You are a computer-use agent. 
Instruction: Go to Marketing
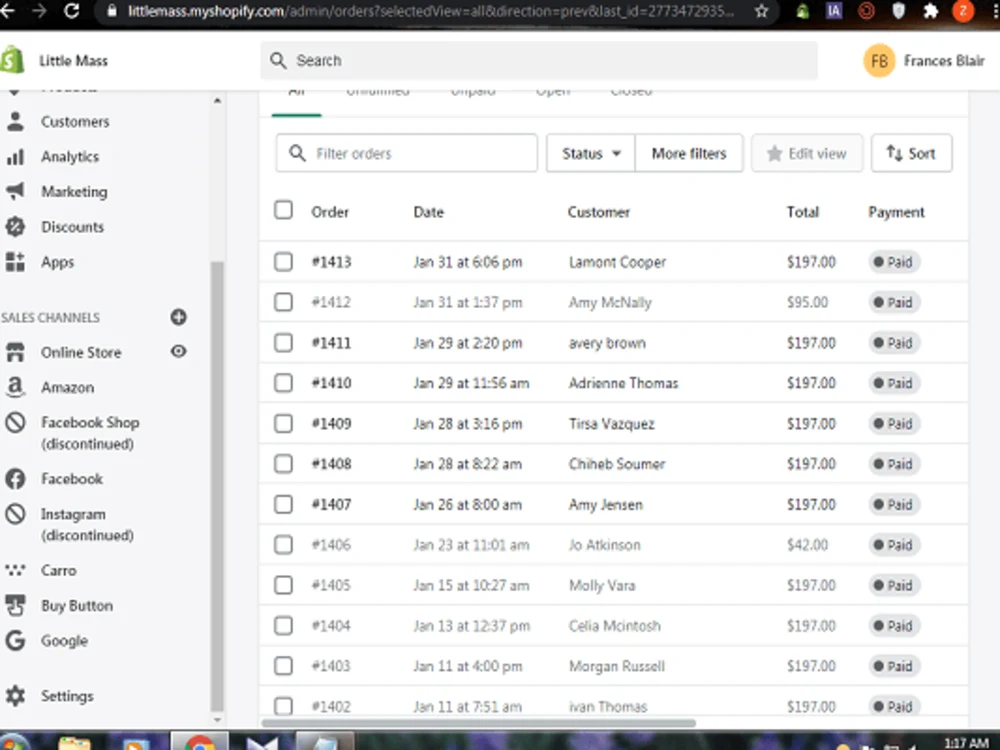tap(74, 191)
